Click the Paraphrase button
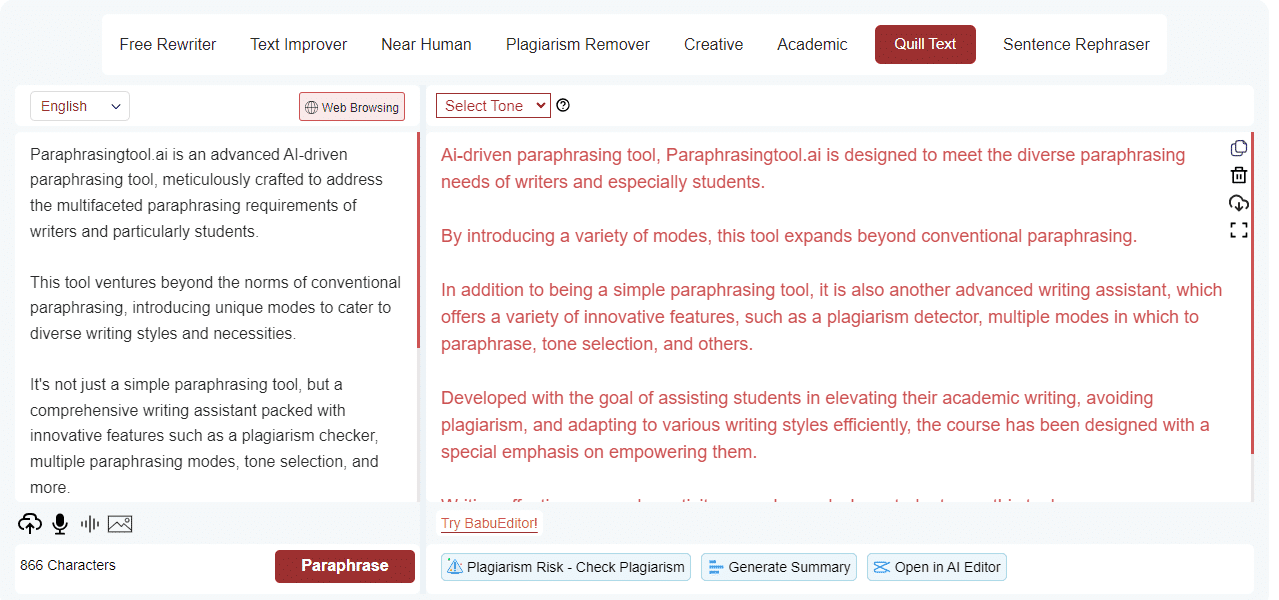This screenshot has height=600, width=1279. point(345,566)
